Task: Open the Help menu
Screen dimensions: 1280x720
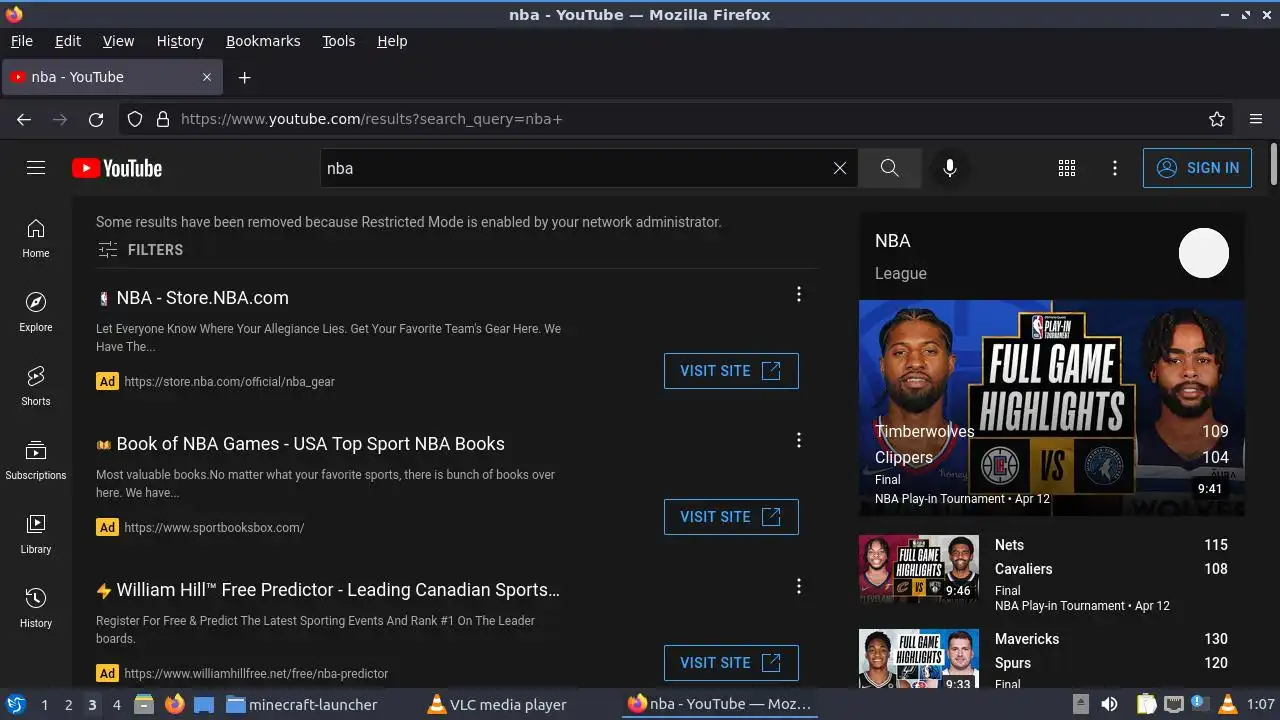Action: pyautogui.click(x=392, y=41)
